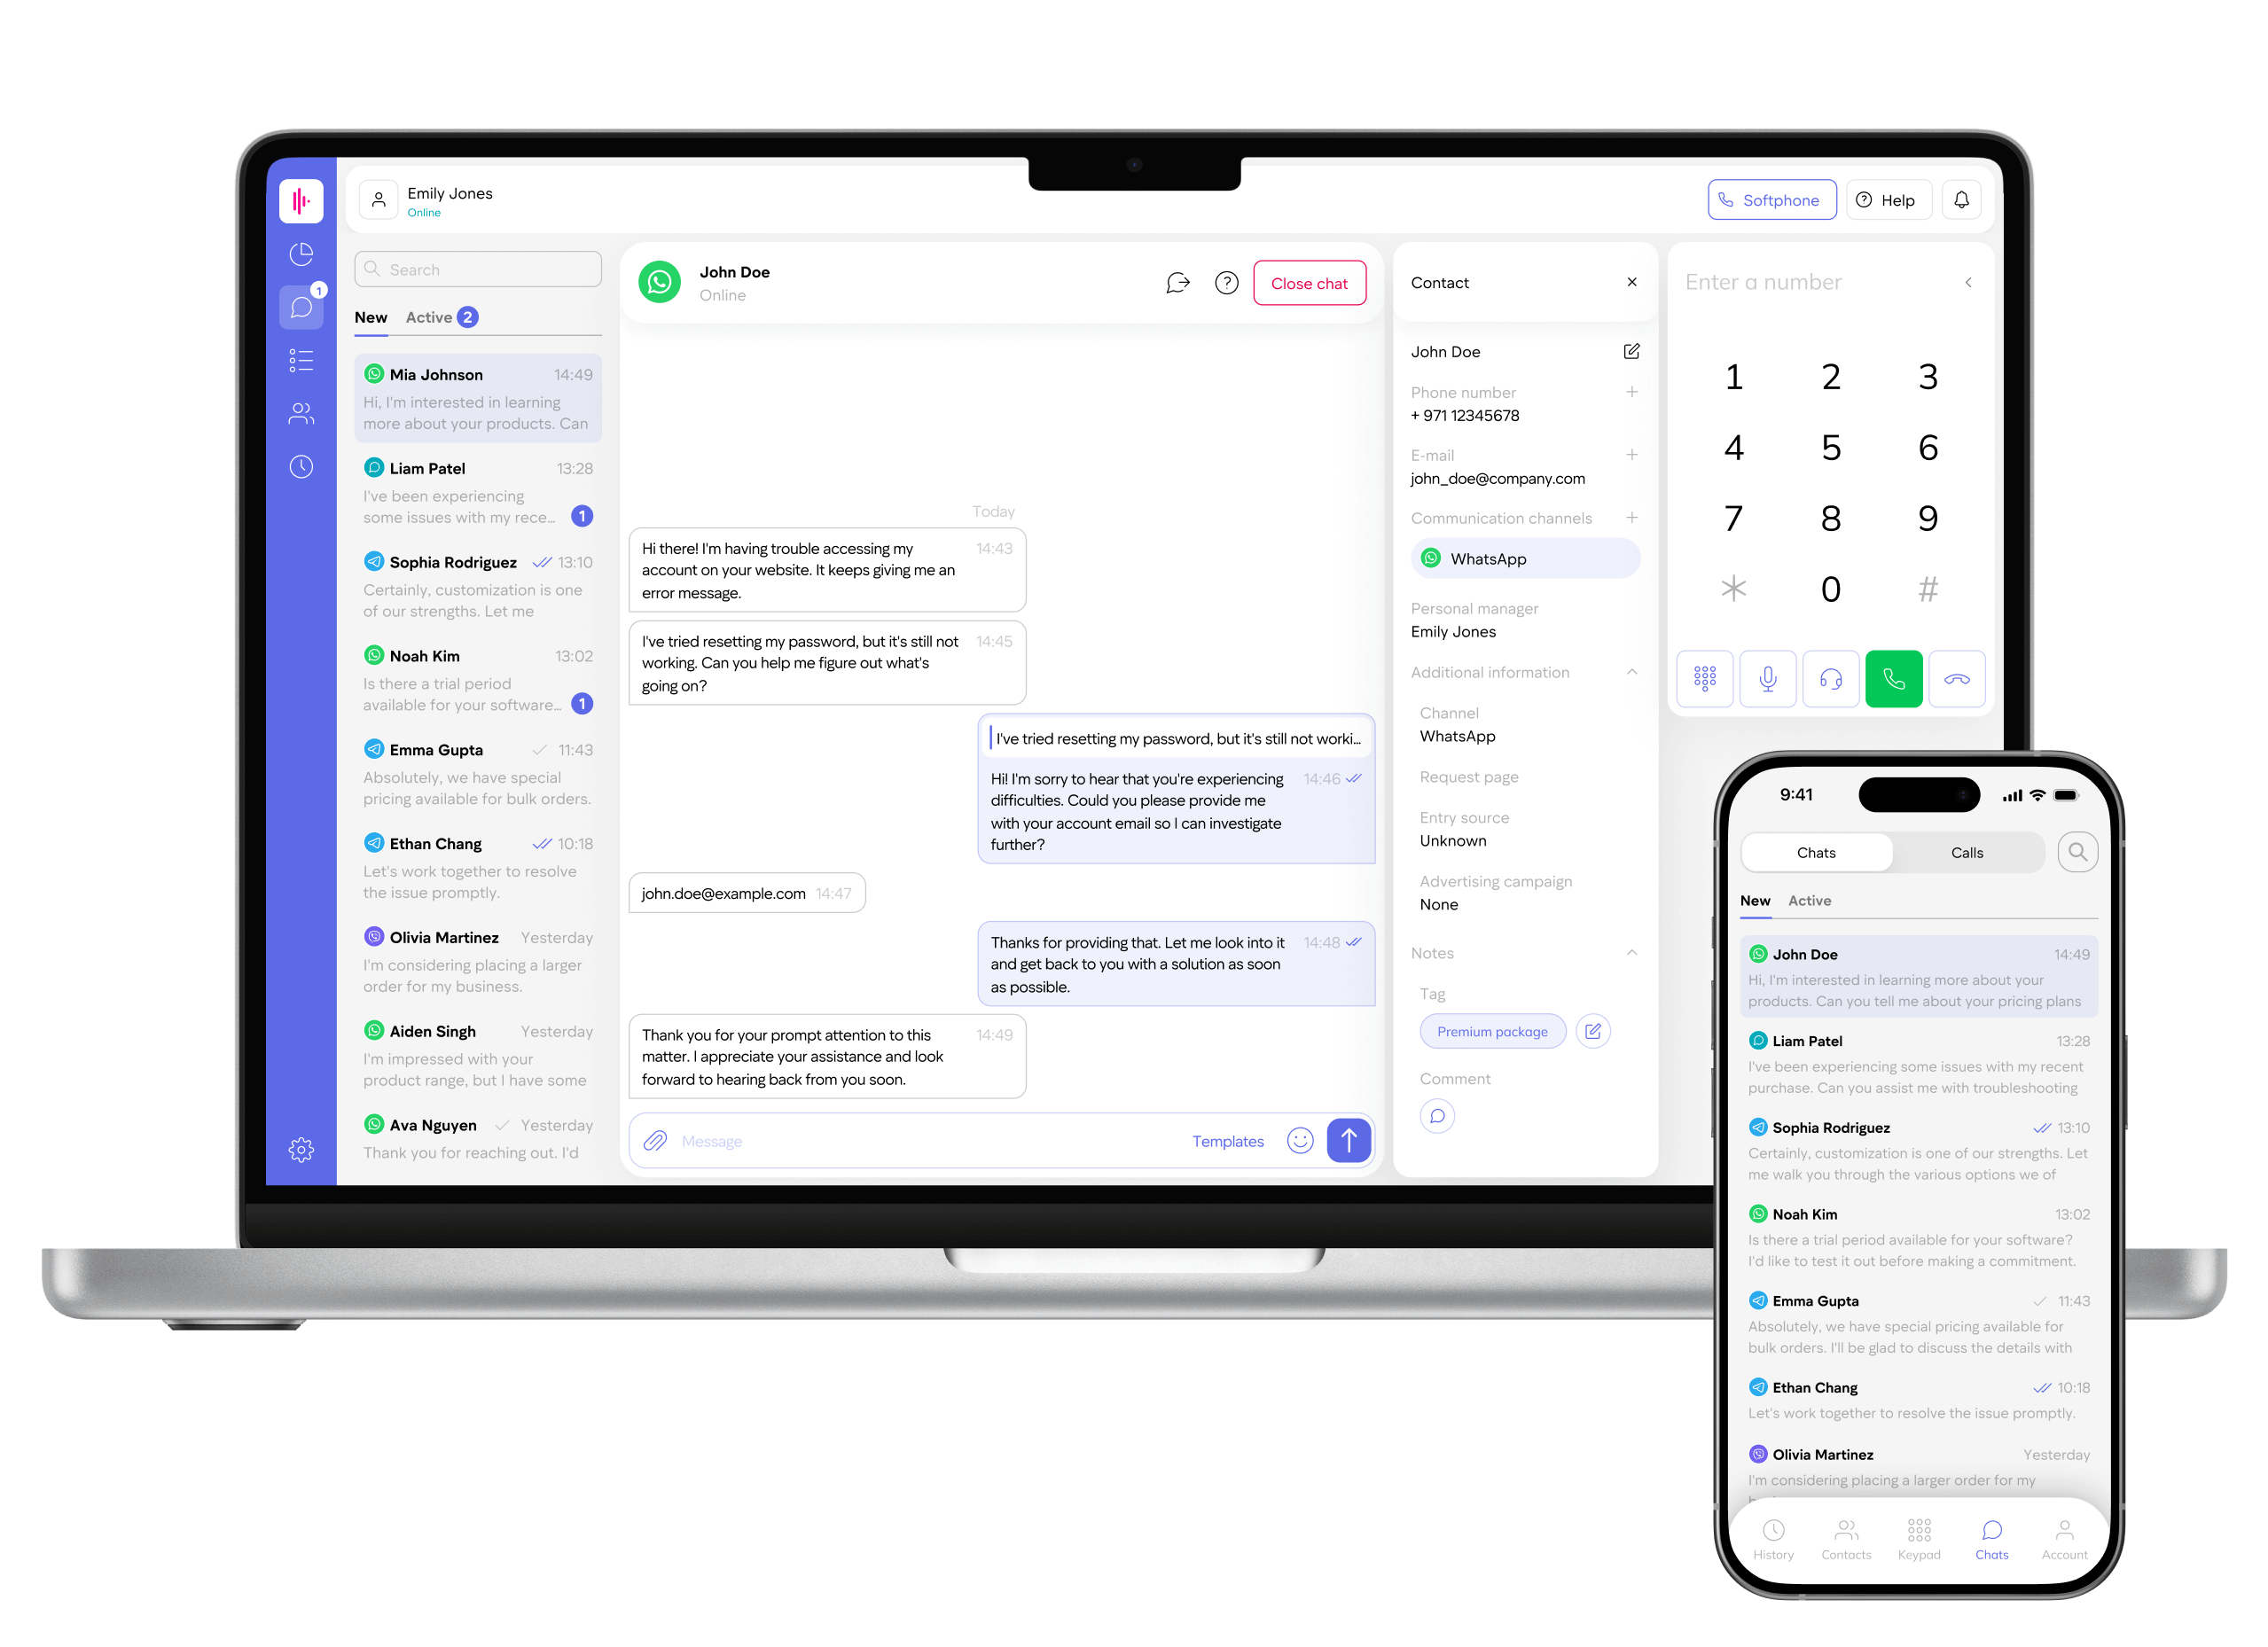Screen dimensions: 2268x1647
Task: Click the emoji icon in message input
Action: tap(1300, 1138)
